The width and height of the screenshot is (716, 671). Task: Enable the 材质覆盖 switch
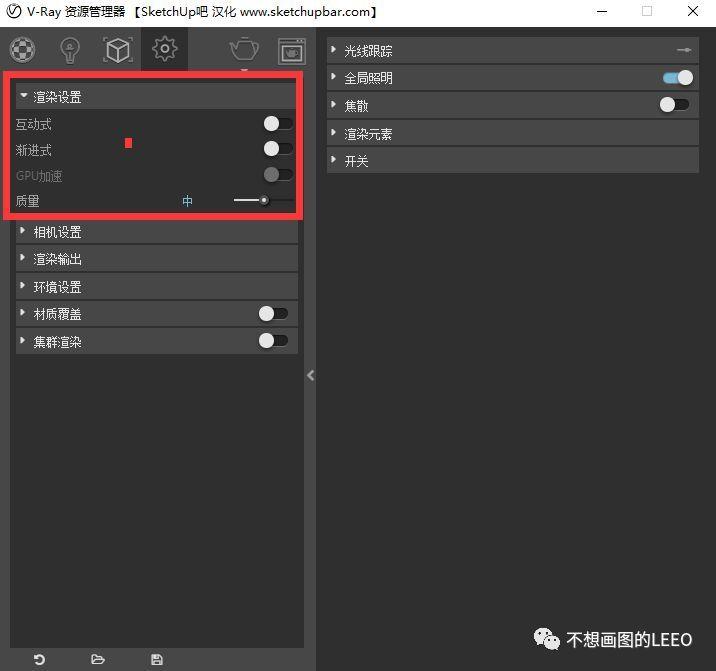click(x=273, y=314)
